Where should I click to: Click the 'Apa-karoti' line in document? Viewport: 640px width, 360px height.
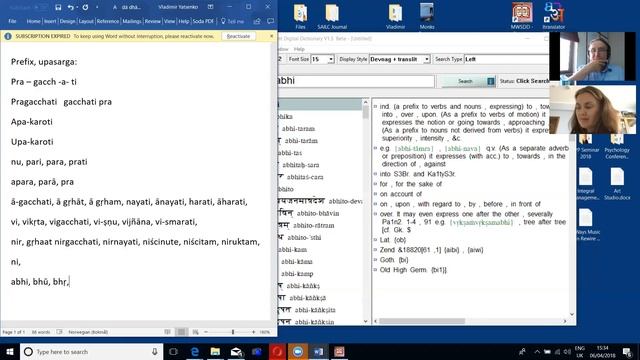tap(32, 122)
